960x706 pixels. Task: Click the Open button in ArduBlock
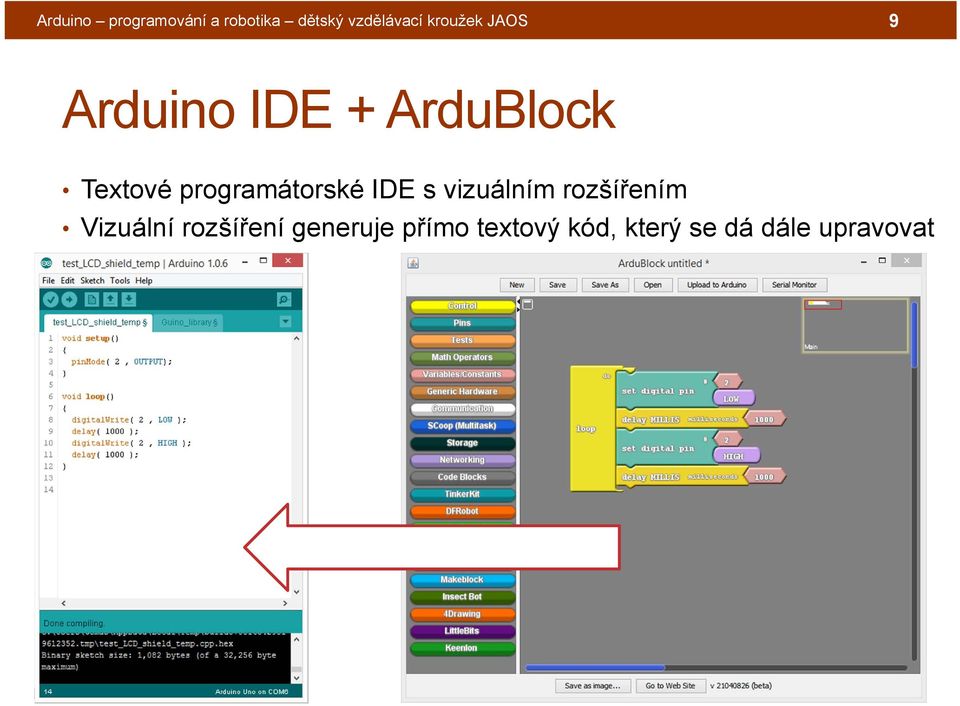(x=653, y=285)
